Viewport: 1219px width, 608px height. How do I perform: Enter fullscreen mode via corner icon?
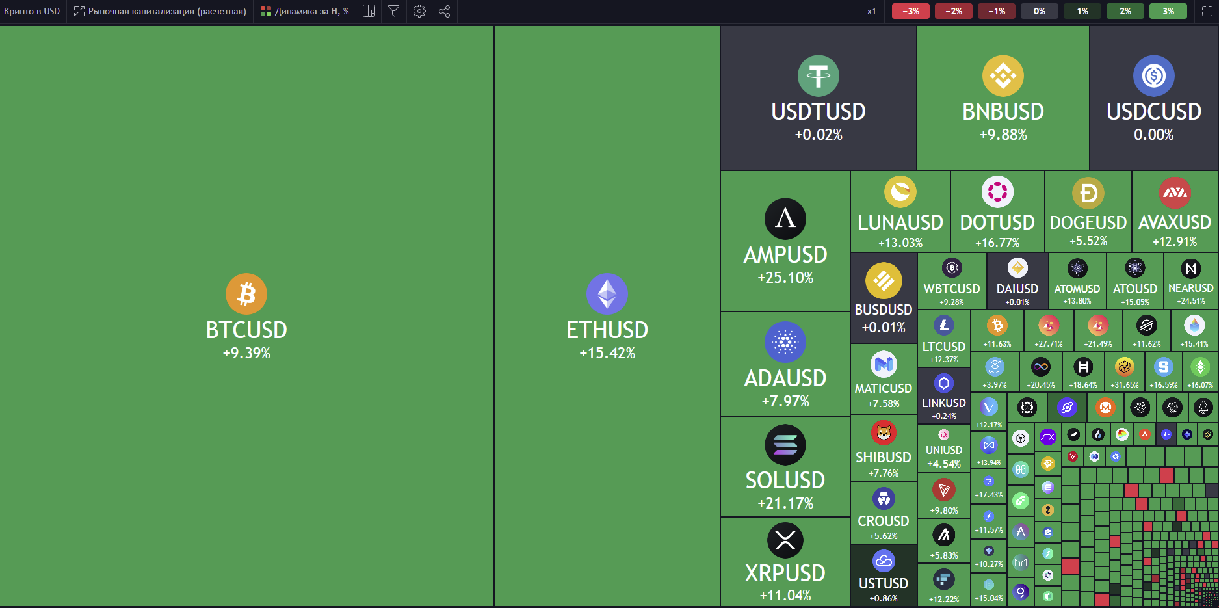click(x=1205, y=11)
